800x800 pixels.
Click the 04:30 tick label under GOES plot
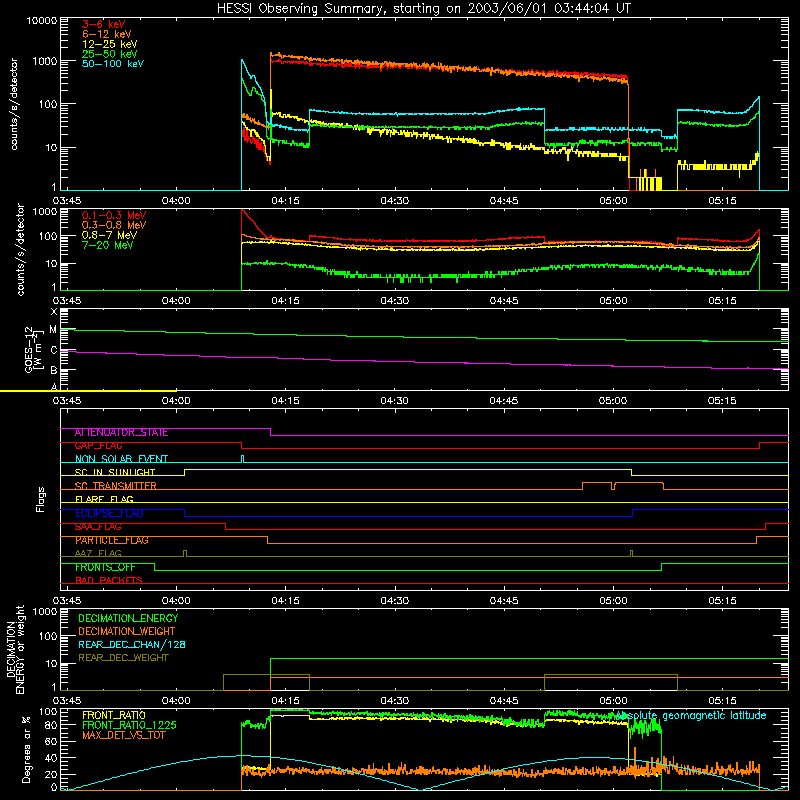[394, 401]
